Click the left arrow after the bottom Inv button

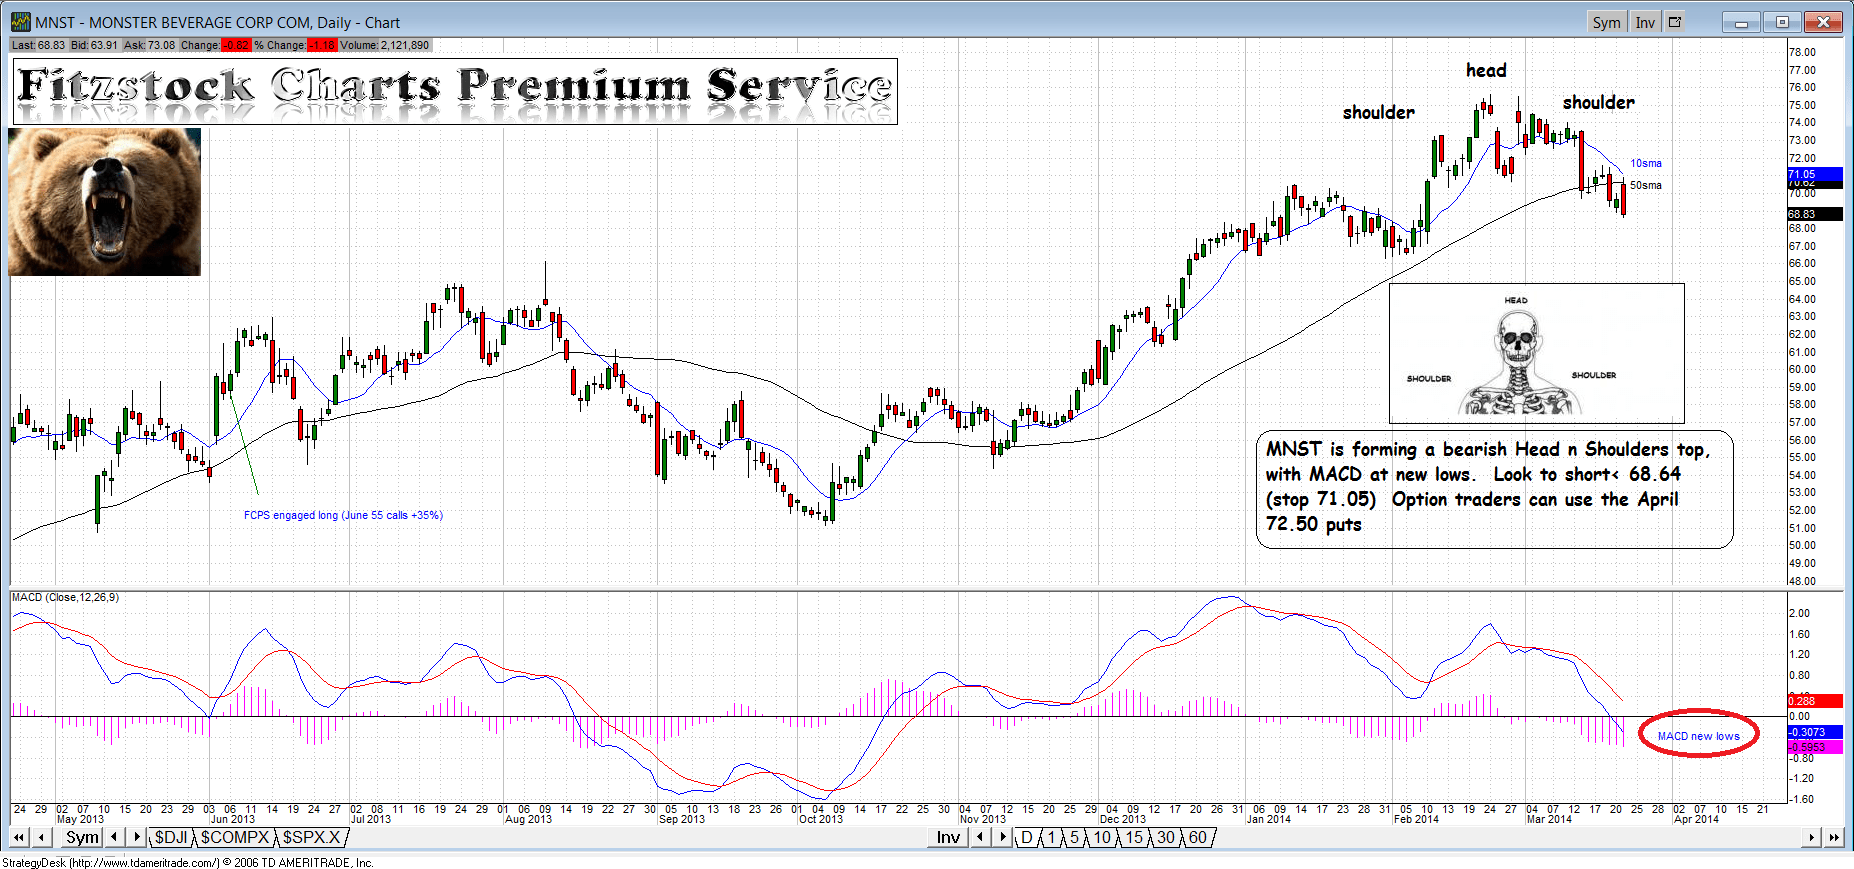(981, 837)
